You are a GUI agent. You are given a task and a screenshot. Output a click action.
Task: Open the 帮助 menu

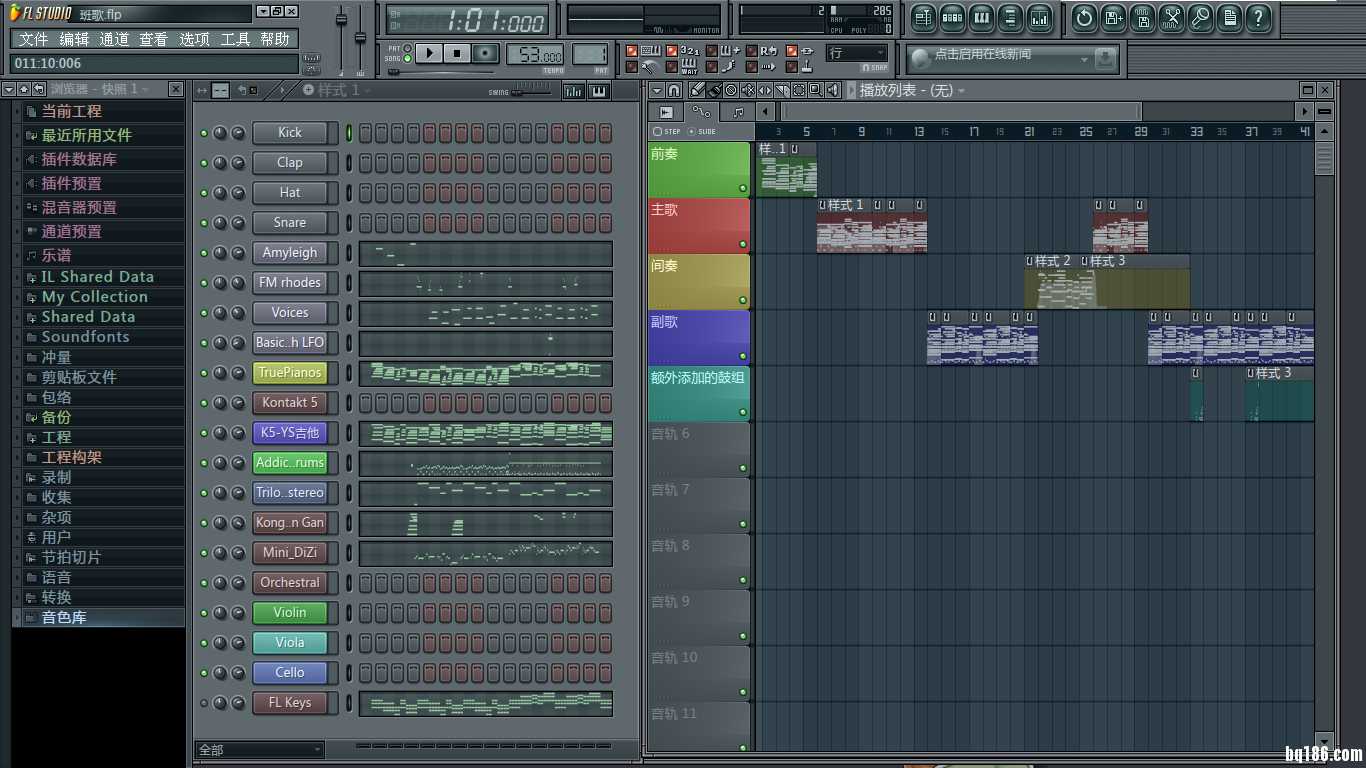pos(275,39)
